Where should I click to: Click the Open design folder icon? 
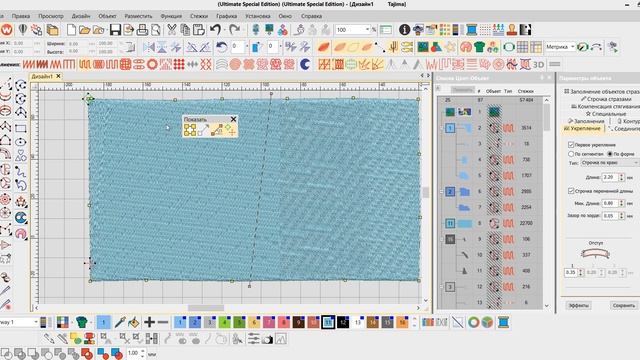click(x=84, y=30)
